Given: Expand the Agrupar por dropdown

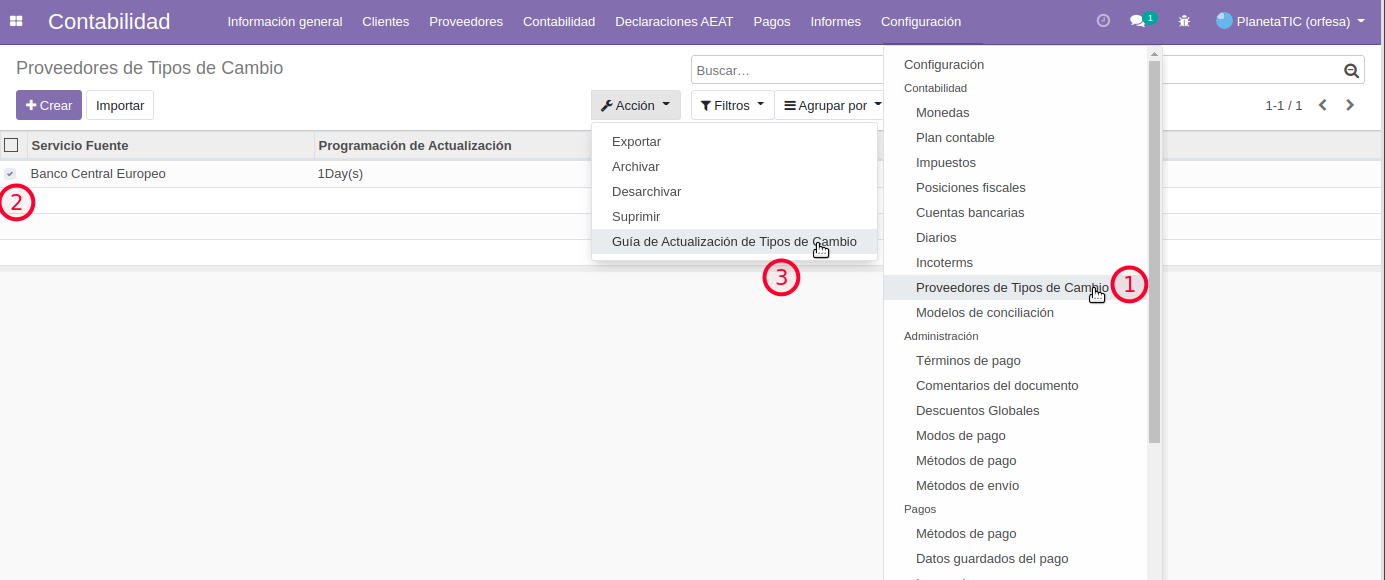Looking at the screenshot, I should point(832,105).
